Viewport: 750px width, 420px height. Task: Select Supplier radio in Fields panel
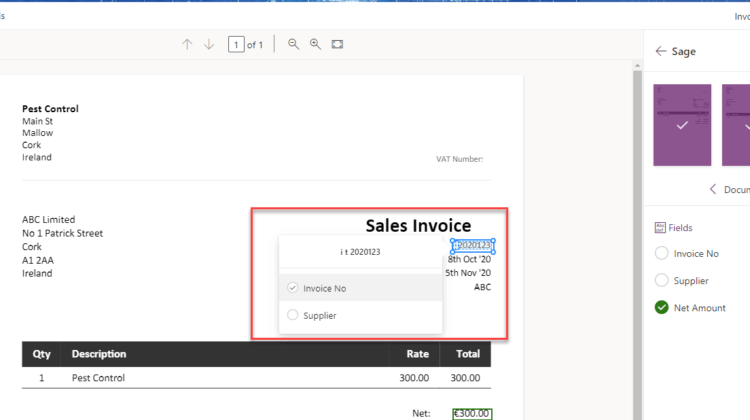click(x=661, y=280)
